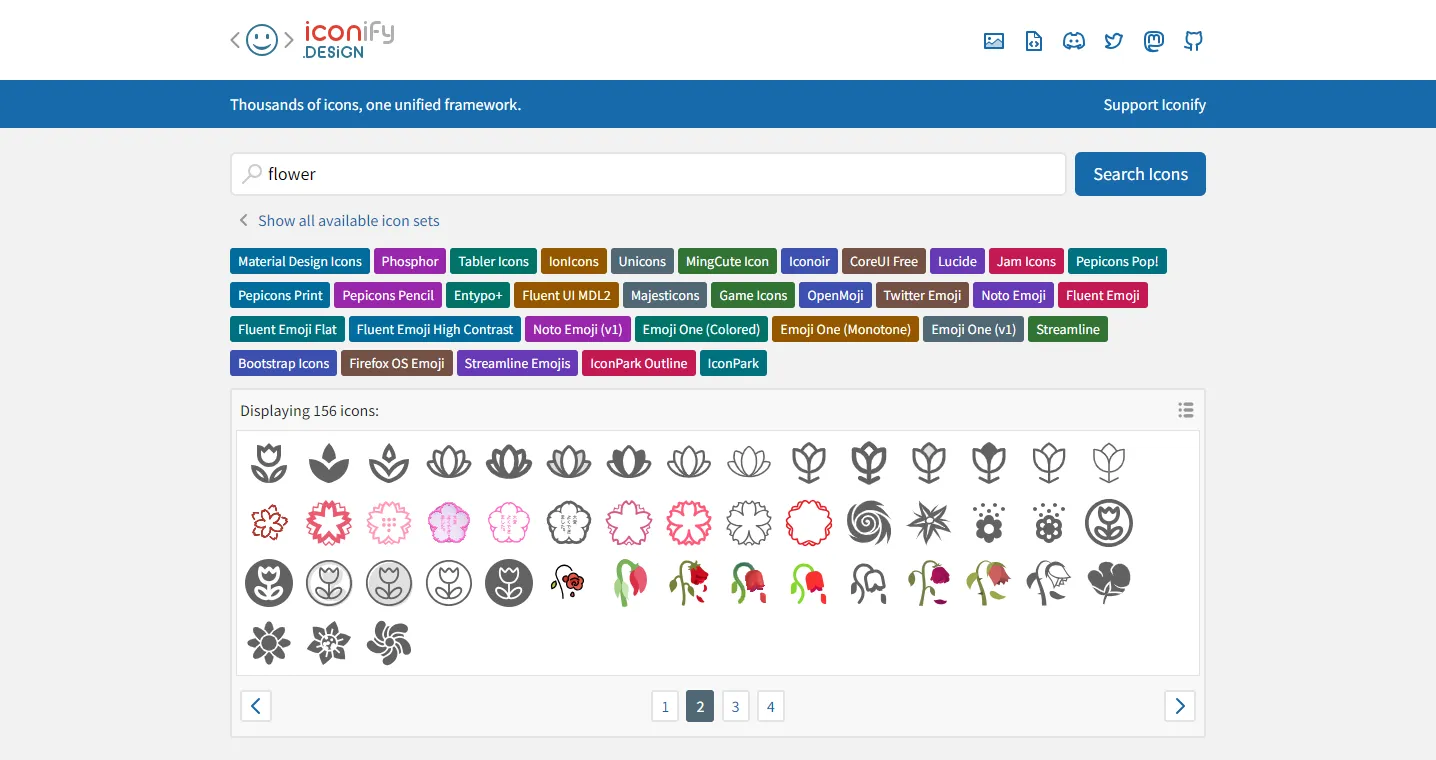Toggle the Fluent Emoji Flat set filter
The image size is (1436, 760).
click(287, 328)
